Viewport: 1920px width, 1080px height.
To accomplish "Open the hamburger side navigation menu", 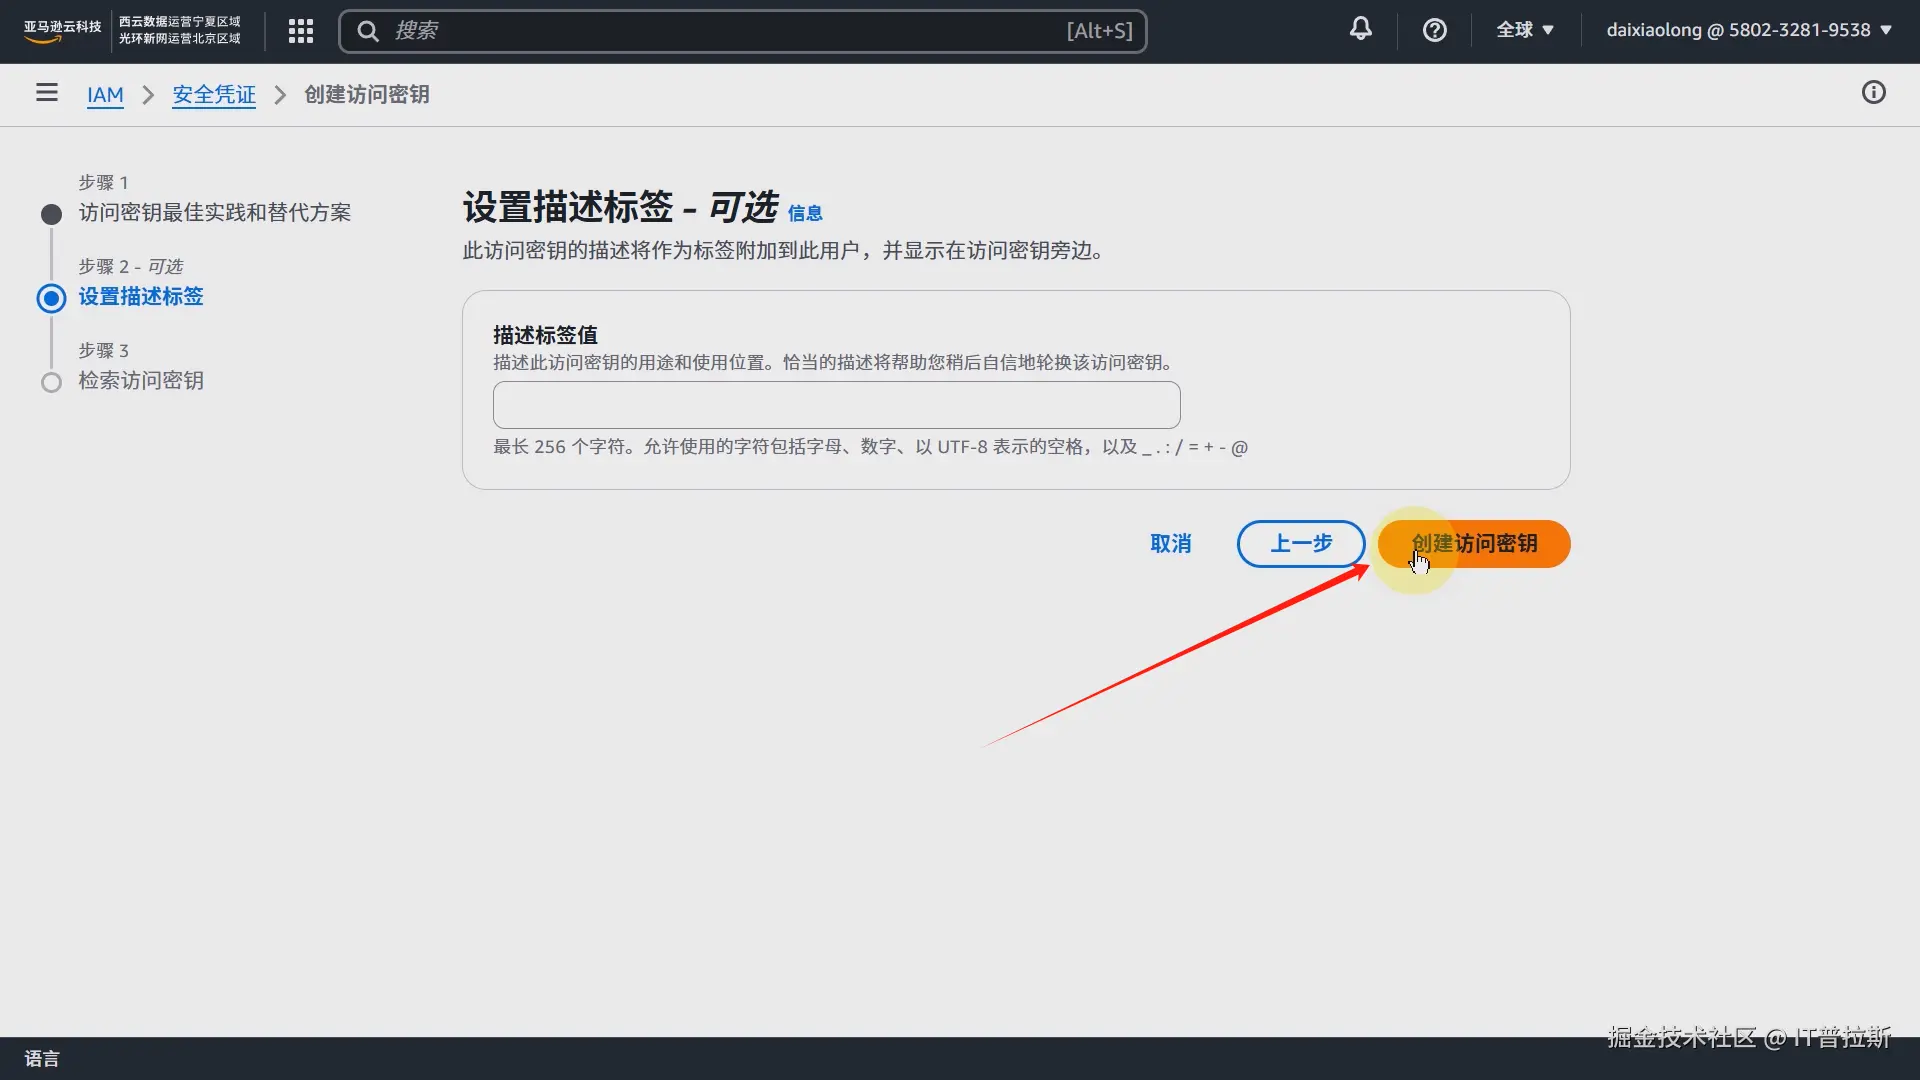I will pyautogui.click(x=46, y=93).
